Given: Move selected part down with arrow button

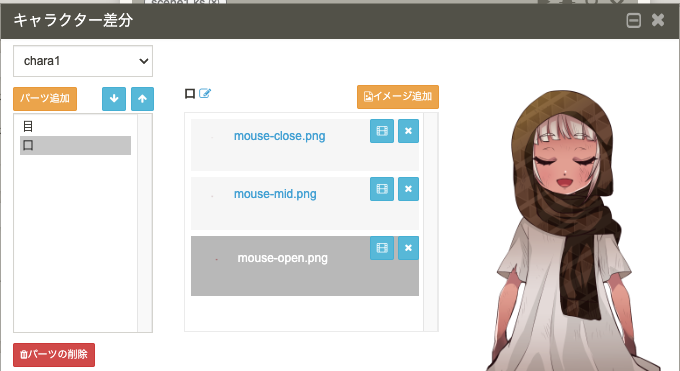Looking at the screenshot, I should (x=114, y=99).
